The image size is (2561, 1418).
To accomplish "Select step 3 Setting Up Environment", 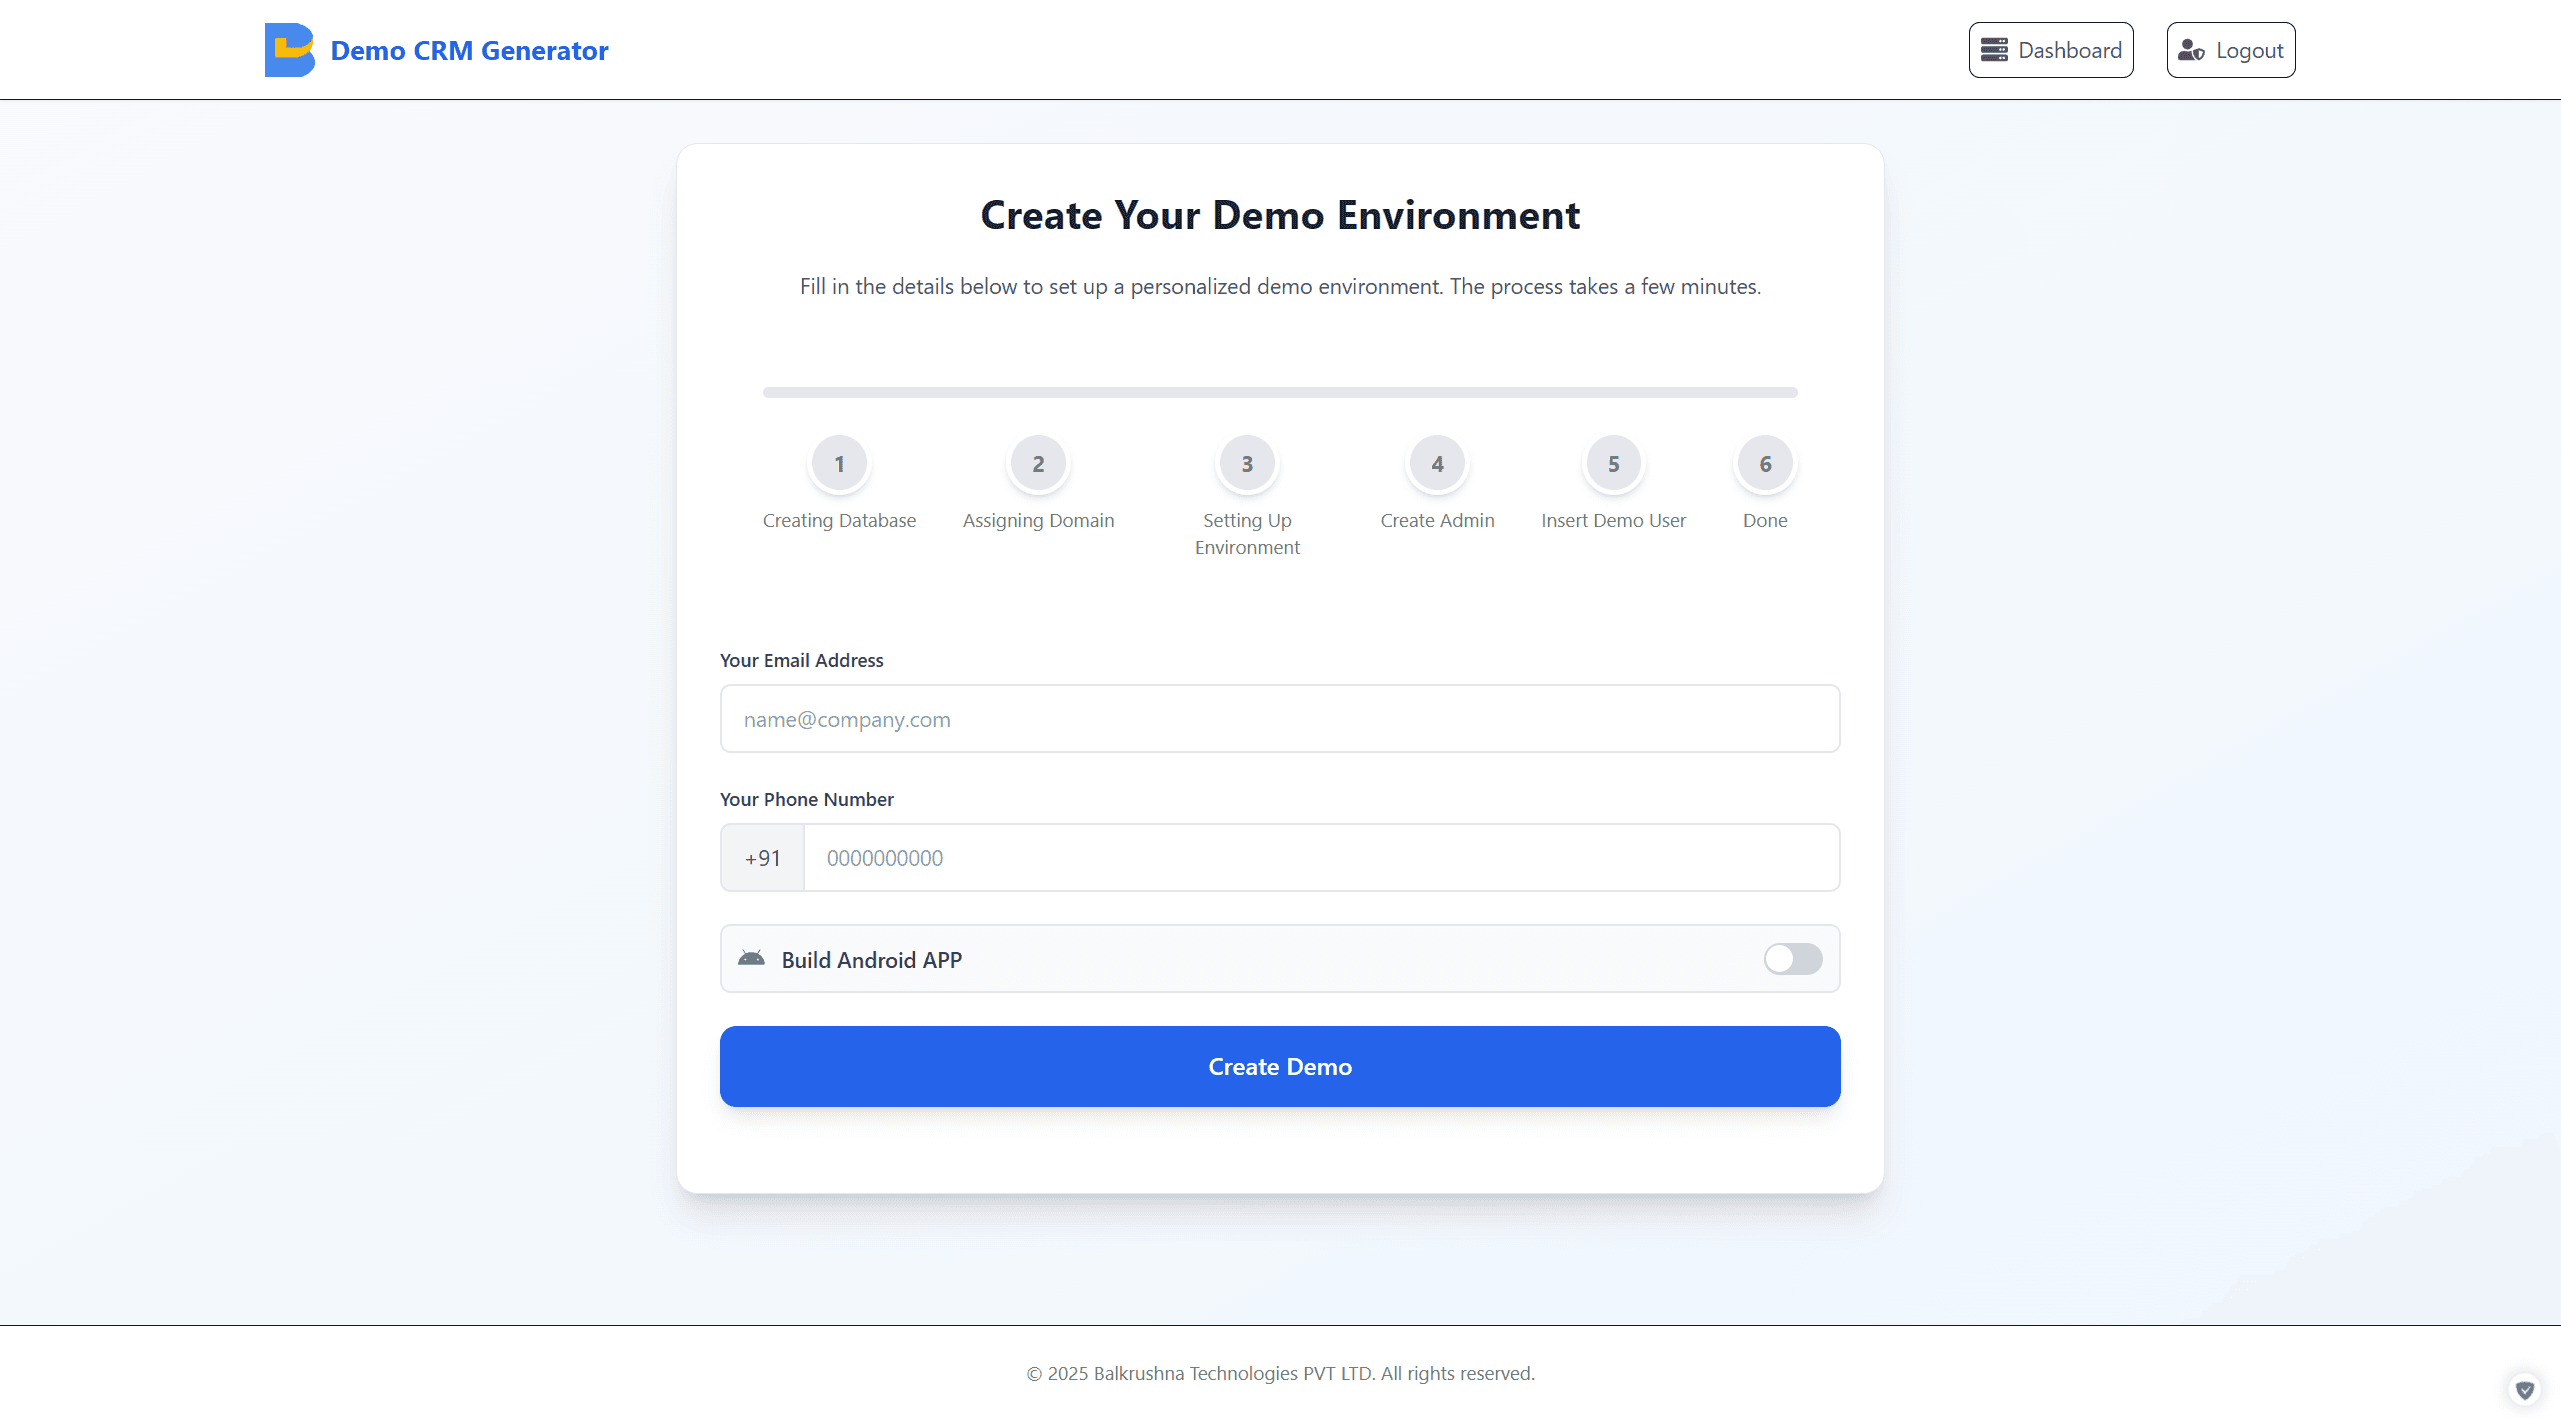I will (x=1246, y=462).
